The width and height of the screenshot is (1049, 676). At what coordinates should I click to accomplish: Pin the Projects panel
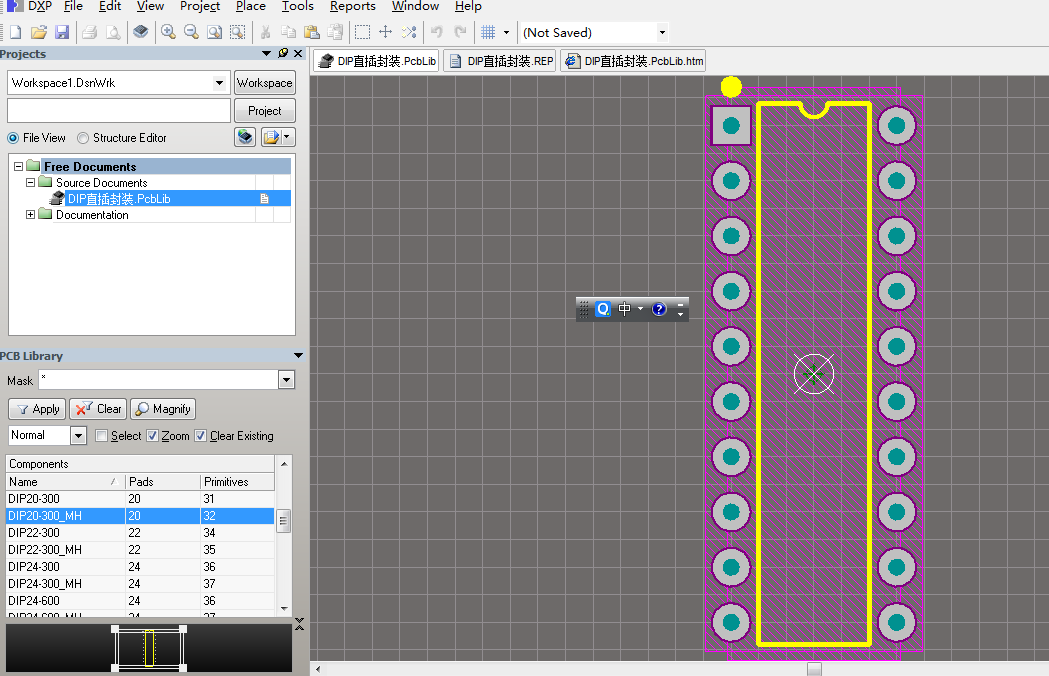(x=283, y=54)
